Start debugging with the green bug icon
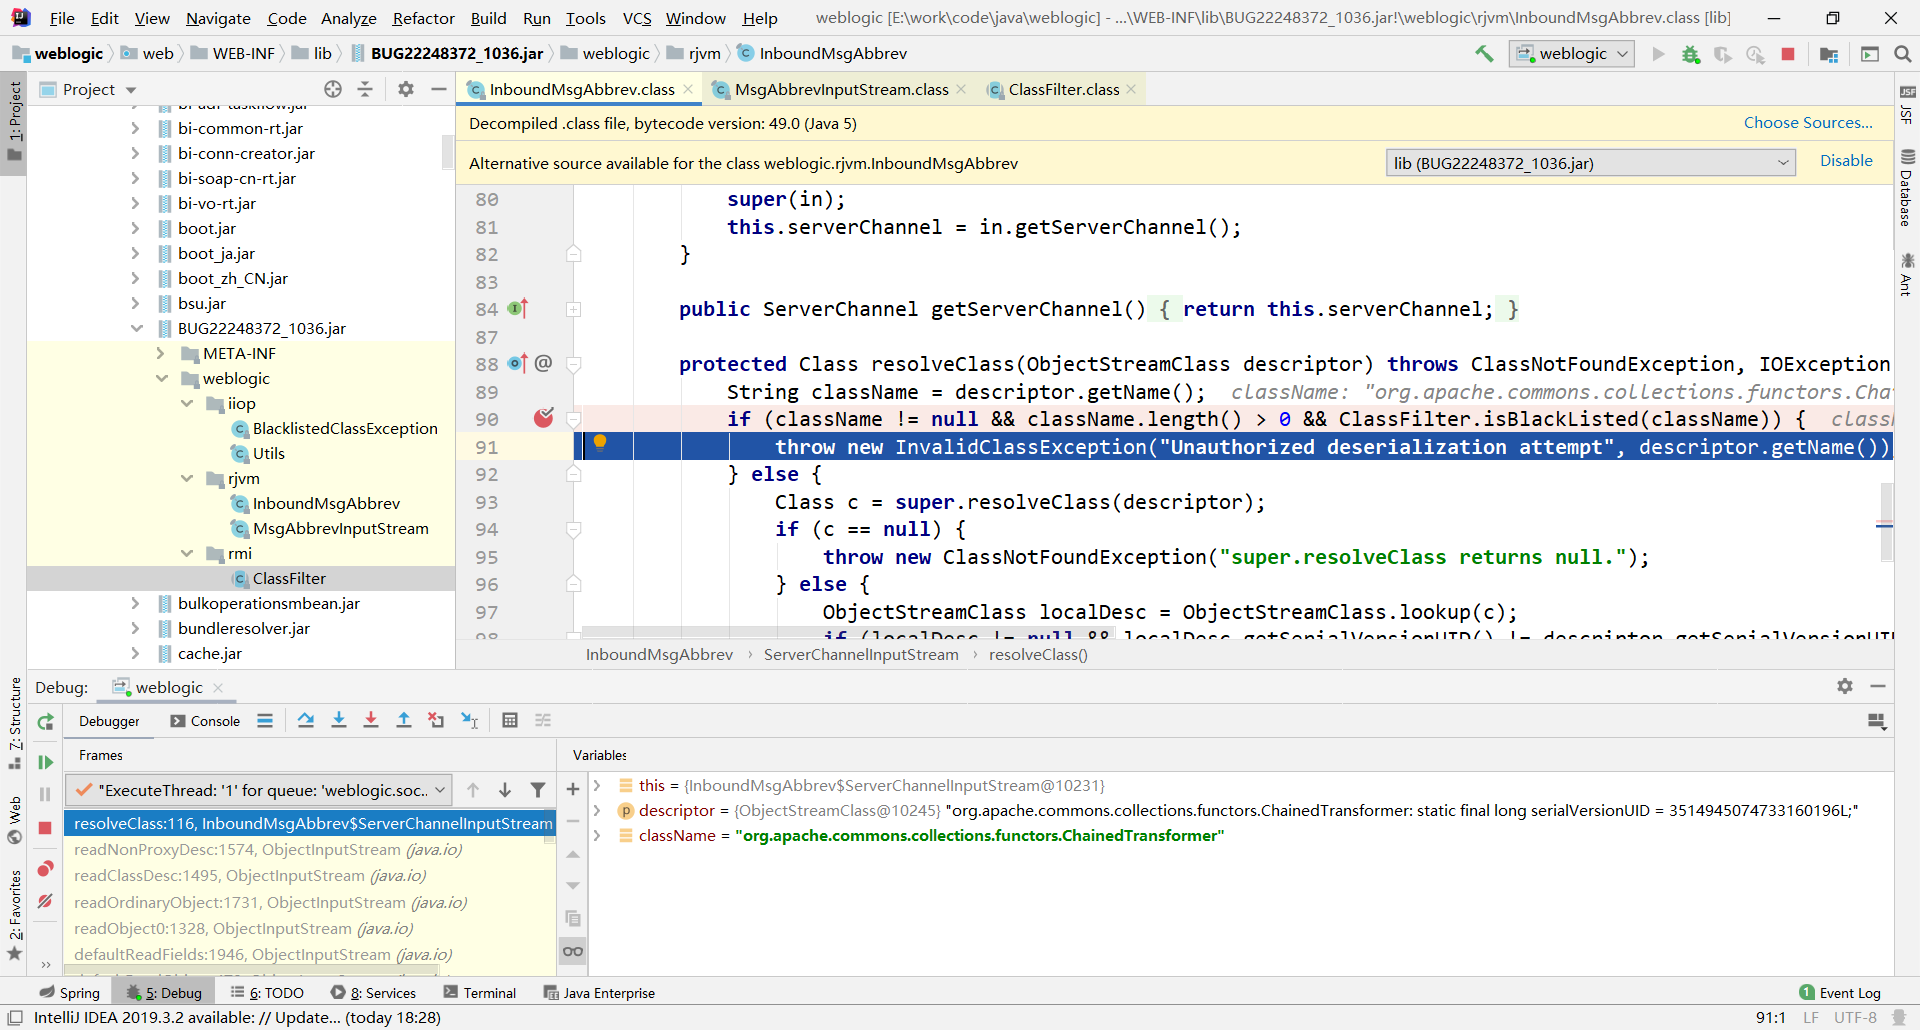 tap(1691, 54)
